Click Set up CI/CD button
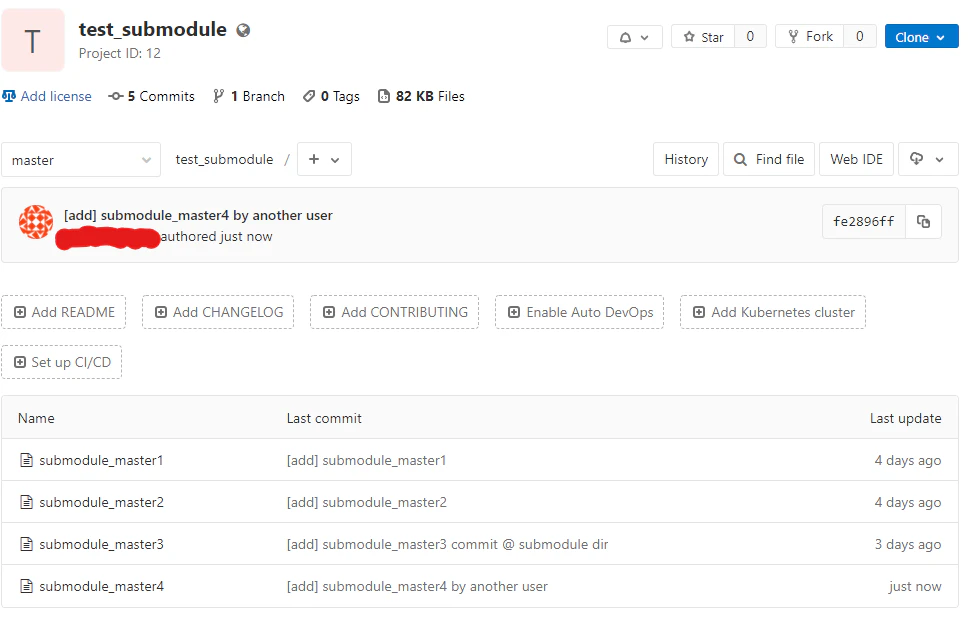The width and height of the screenshot is (972, 620). coord(62,362)
